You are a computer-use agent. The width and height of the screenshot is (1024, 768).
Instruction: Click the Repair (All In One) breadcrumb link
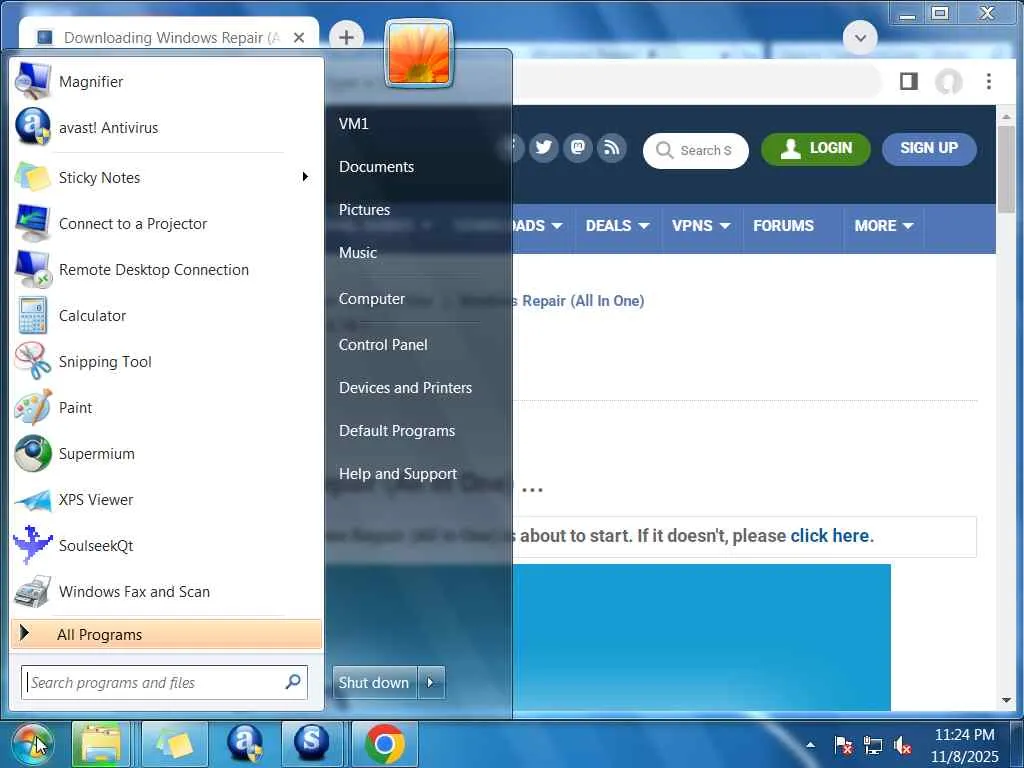tap(583, 301)
